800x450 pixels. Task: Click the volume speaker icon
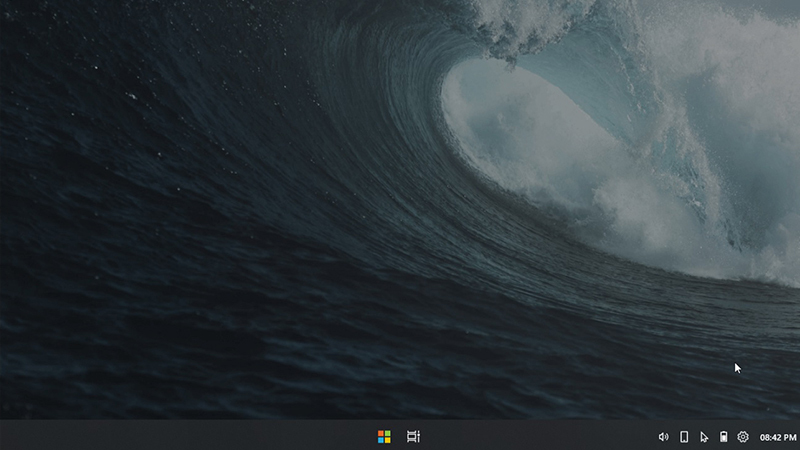click(x=663, y=437)
